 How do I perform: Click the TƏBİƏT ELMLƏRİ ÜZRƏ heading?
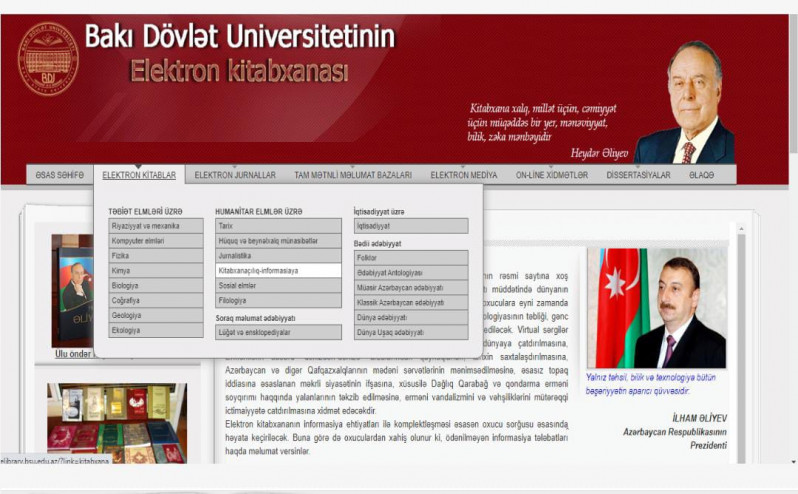[145, 212]
